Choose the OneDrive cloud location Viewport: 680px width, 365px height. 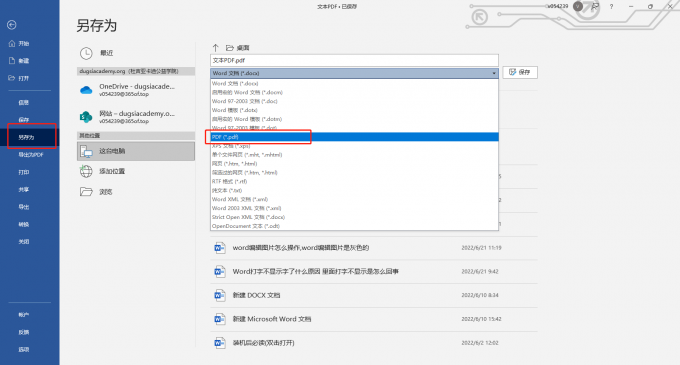(136, 90)
